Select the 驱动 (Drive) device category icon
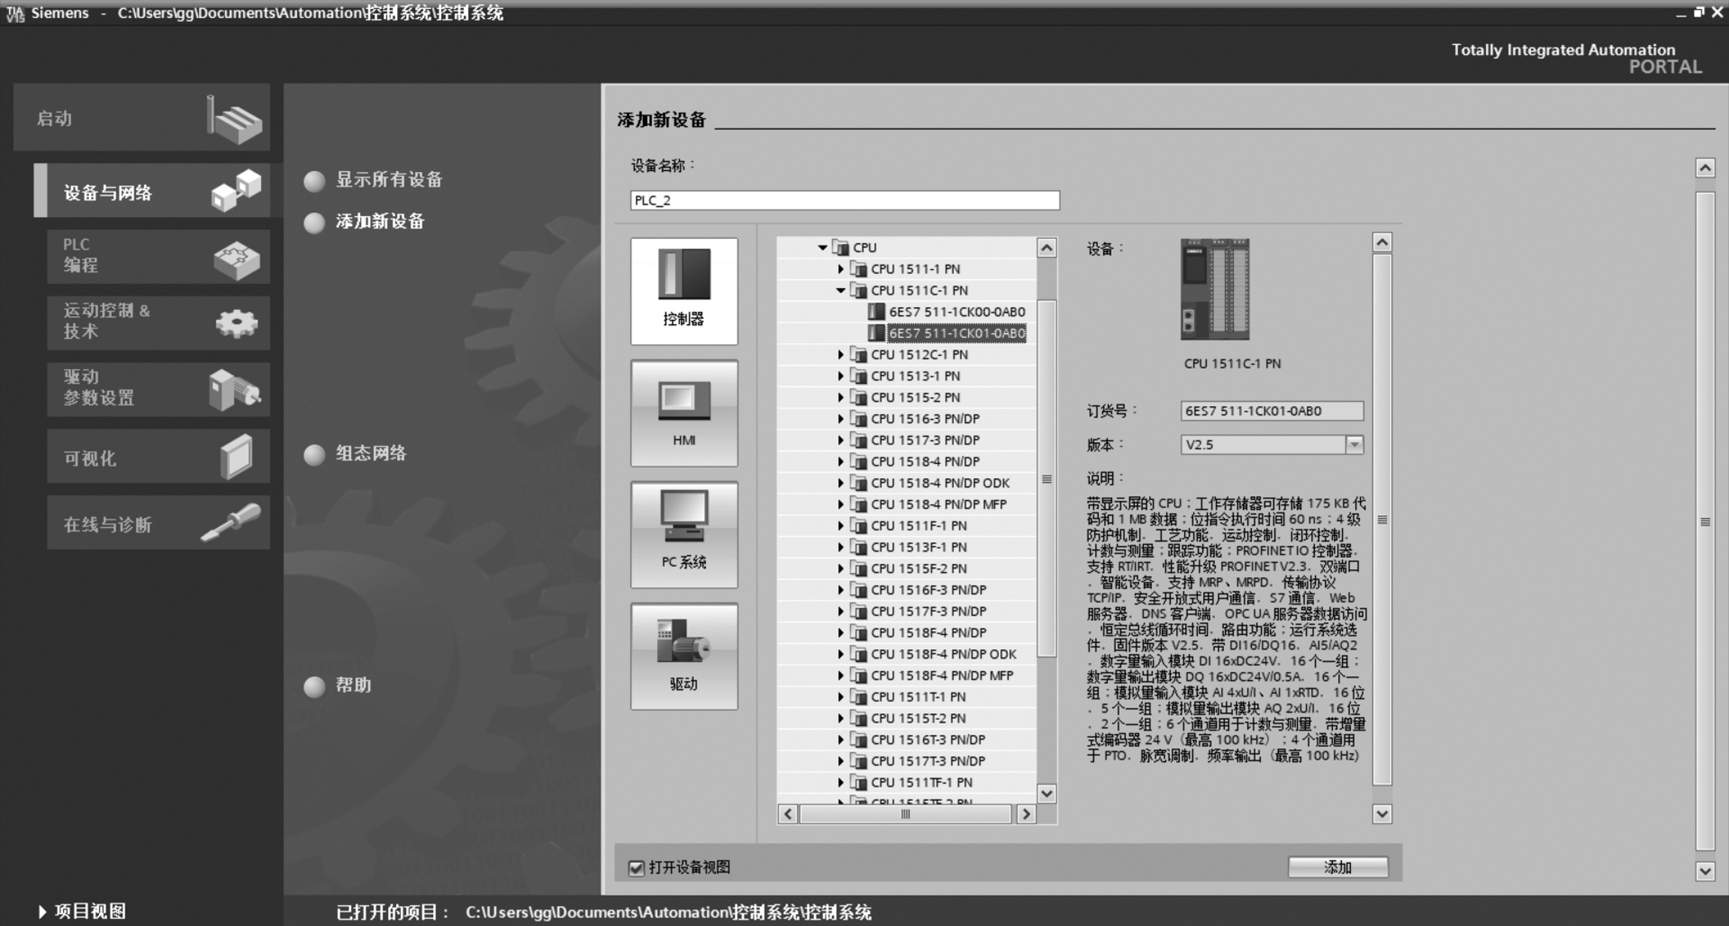The width and height of the screenshot is (1729, 926). pyautogui.click(x=684, y=657)
